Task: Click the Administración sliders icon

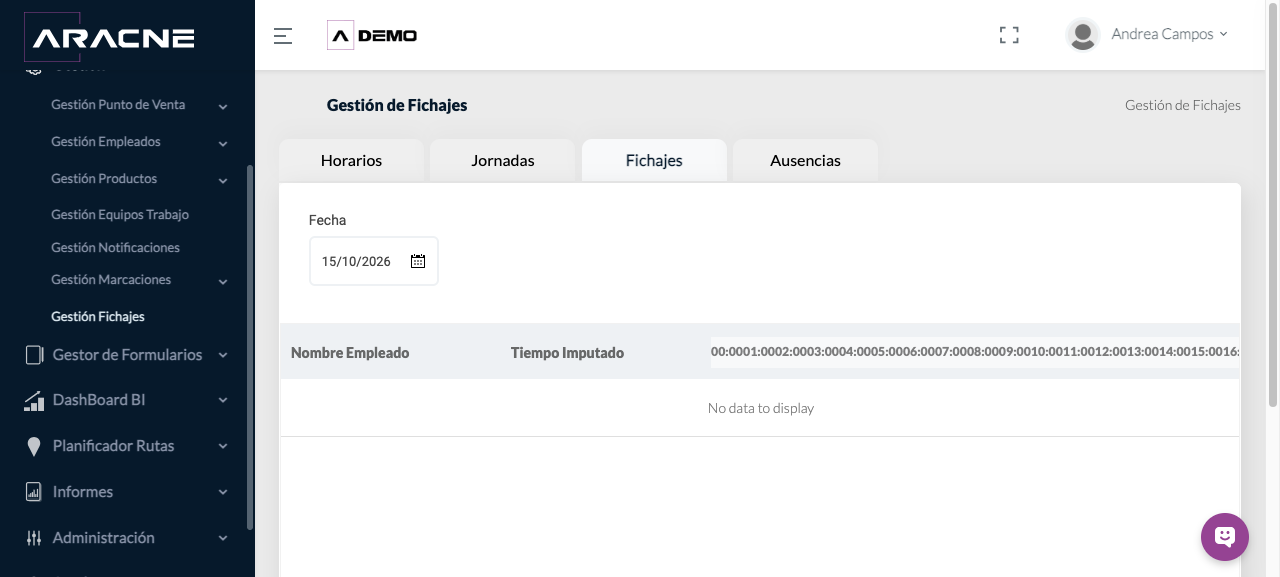Action: click(34, 538)
